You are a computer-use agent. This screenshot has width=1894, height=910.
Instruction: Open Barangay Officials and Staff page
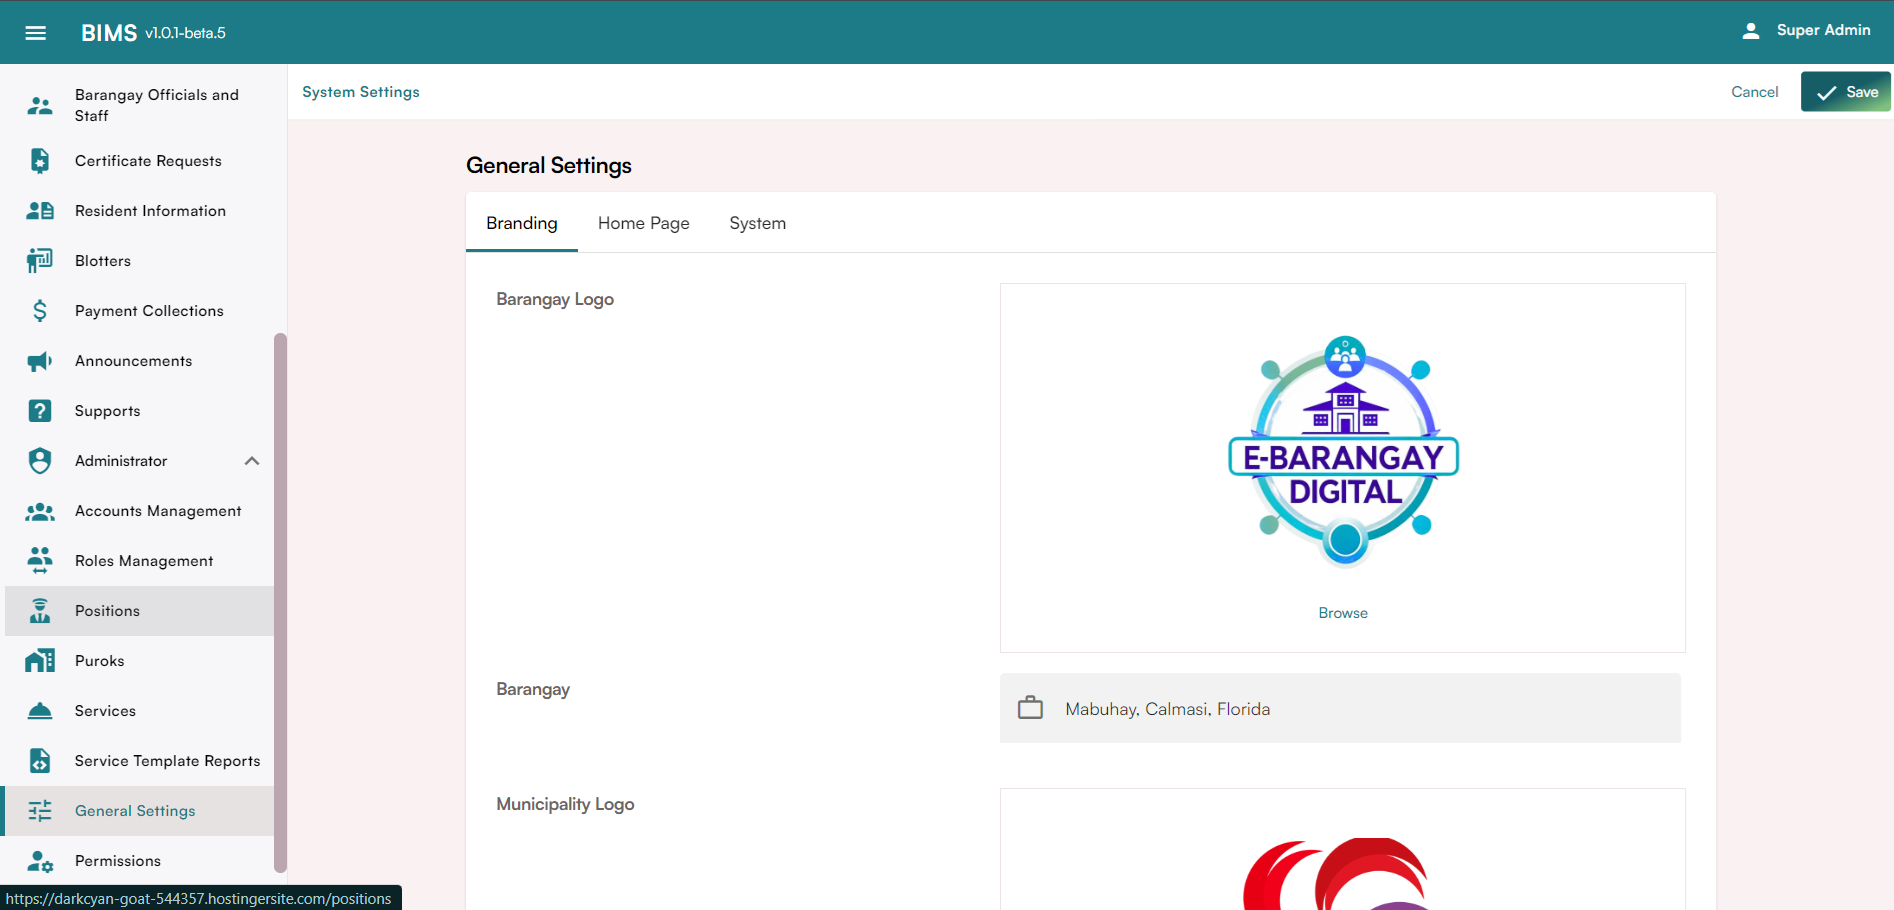pyautogui.click(x=139, y=105)
